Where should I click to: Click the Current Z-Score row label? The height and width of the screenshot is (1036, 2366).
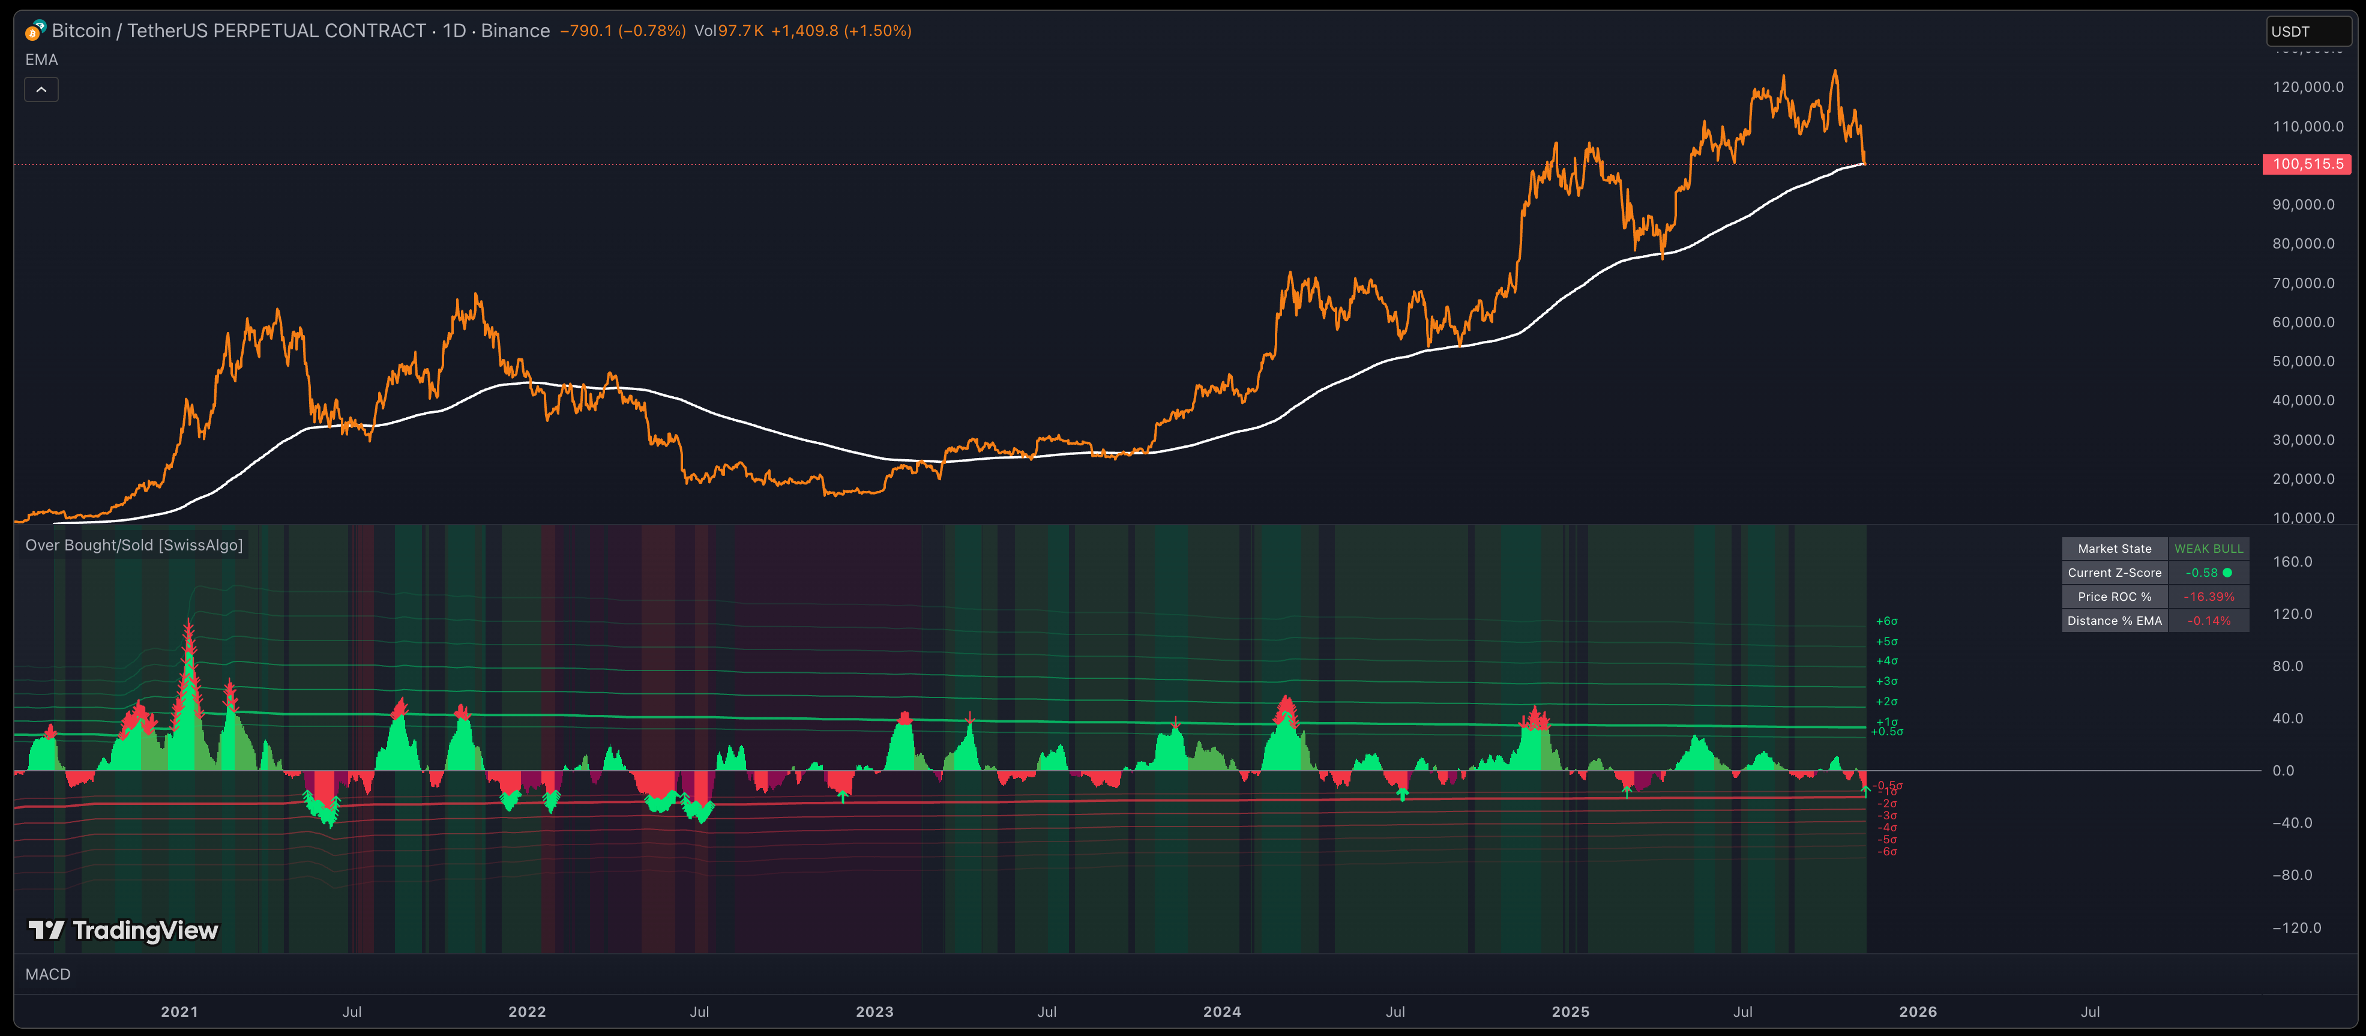coord(2114,573)
